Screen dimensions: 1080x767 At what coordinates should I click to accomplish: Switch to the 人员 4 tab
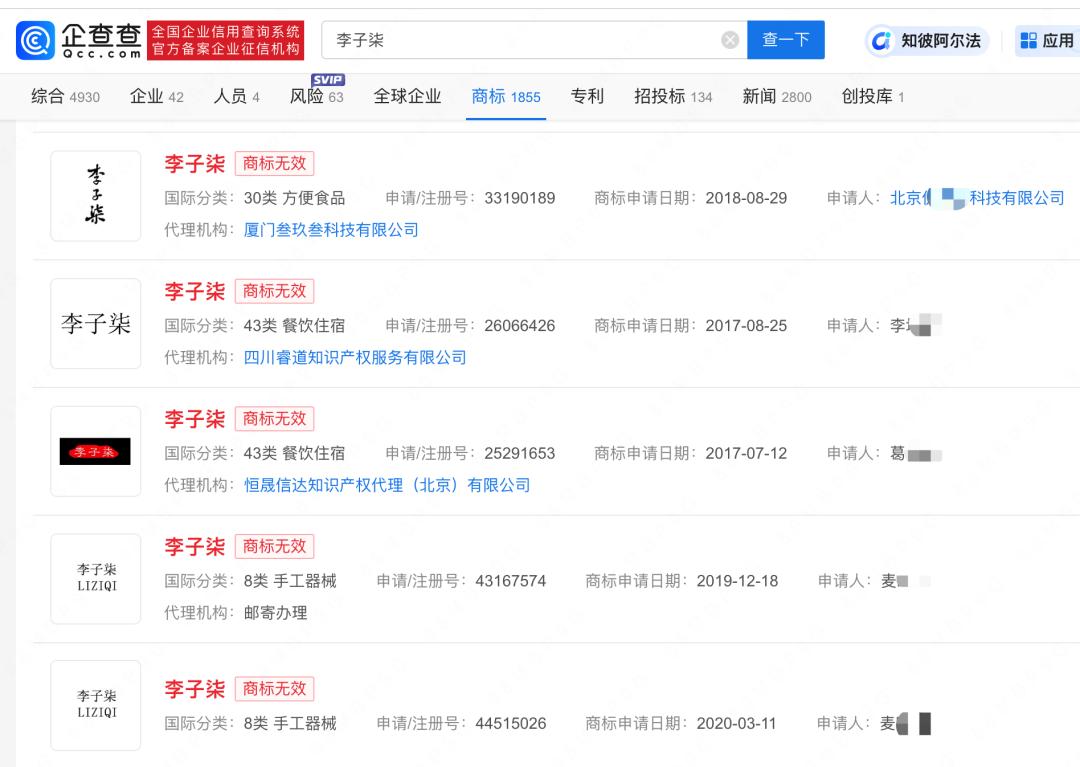click(x=236, y=96)
